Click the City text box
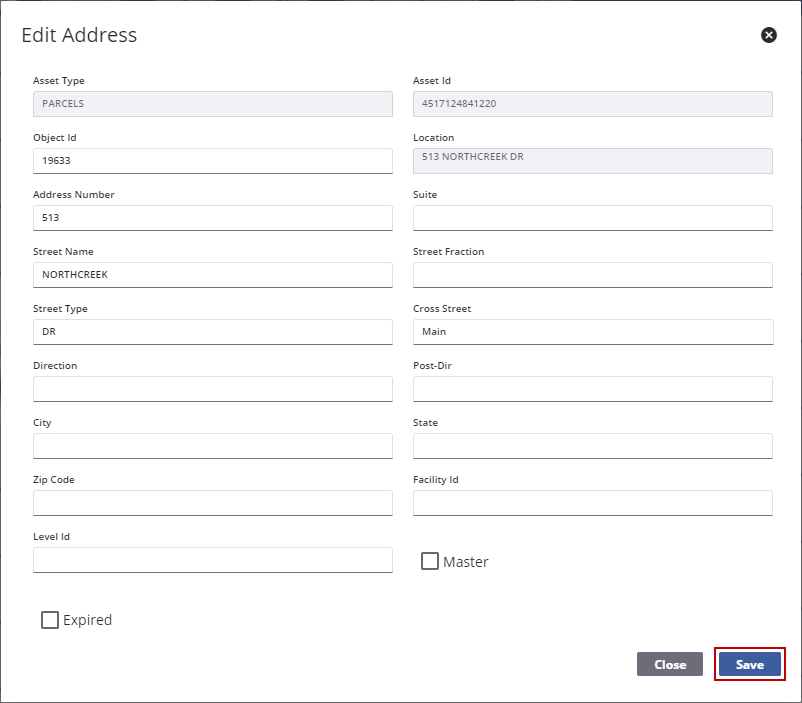Screen dimensions: 802x703 [x=213, y=446]
